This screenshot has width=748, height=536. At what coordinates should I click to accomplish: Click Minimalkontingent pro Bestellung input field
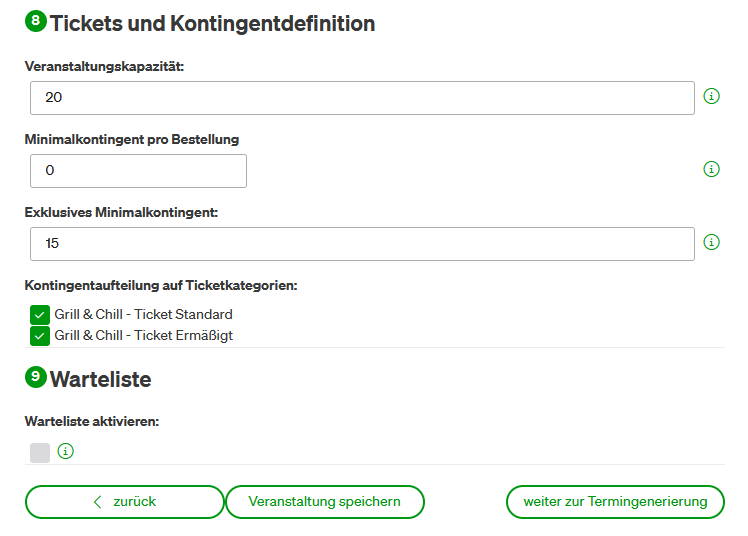138,171
